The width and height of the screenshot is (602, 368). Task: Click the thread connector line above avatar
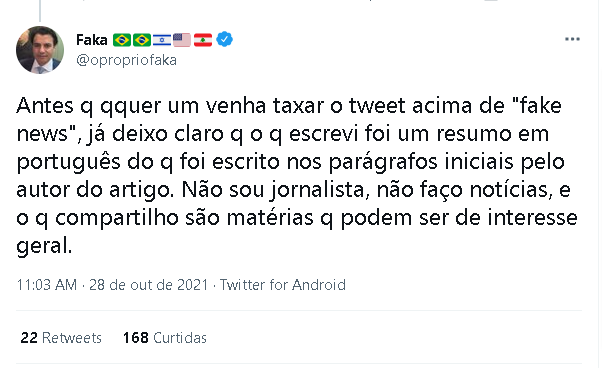click(x=40, y=11)
